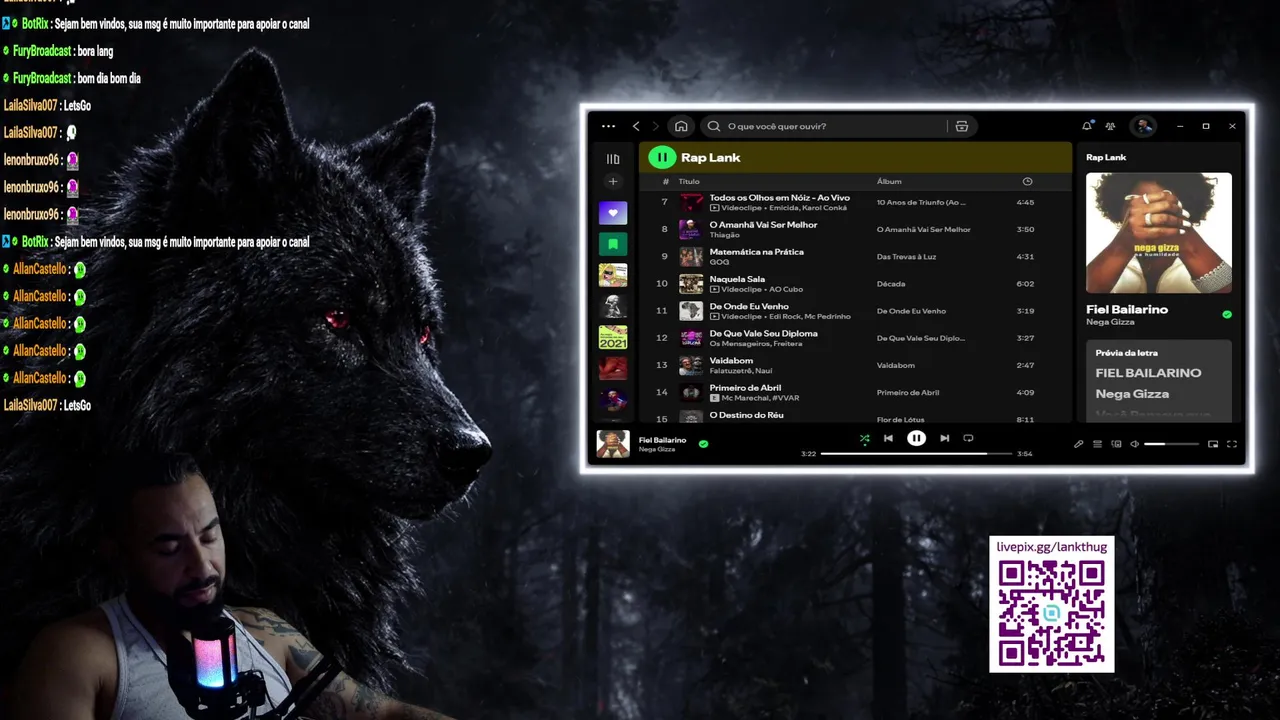Sort by the Álbum column header
The width and height of the screenshot is (1280, 720).
pos(889,182)
